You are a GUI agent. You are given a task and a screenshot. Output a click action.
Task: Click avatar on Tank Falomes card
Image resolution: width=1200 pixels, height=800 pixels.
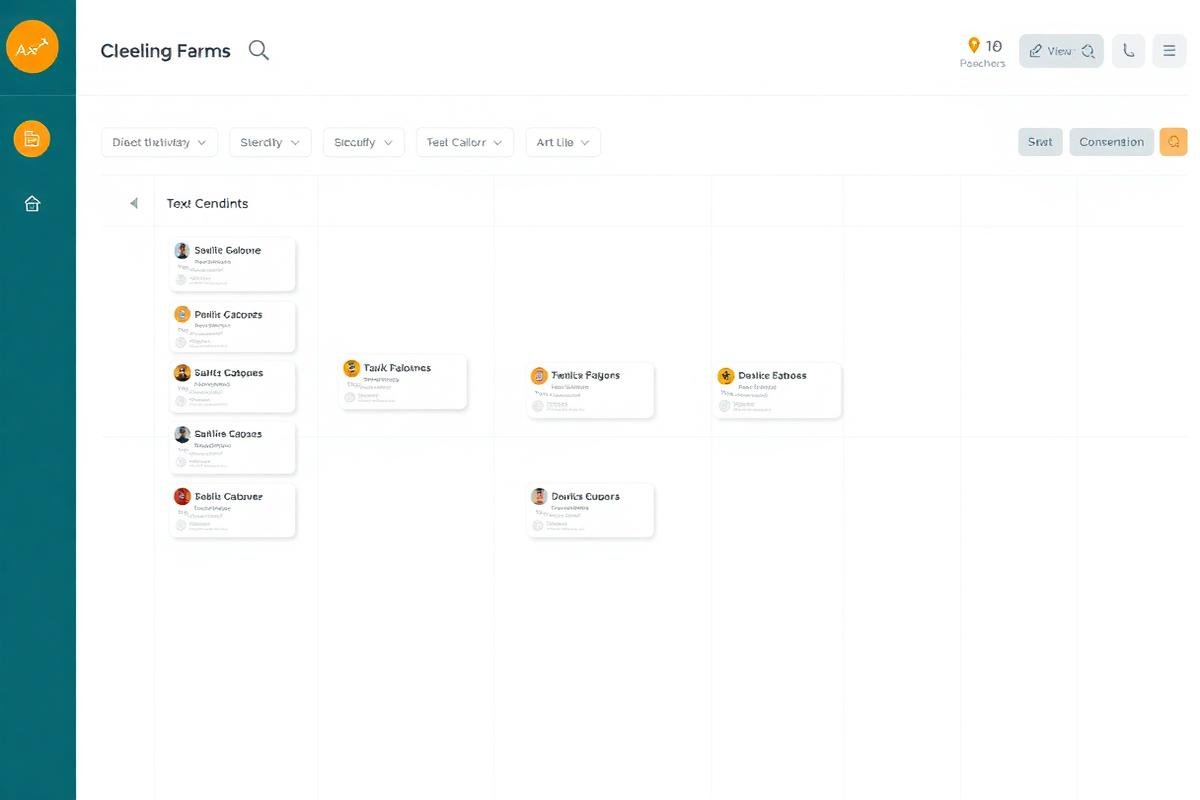tap(351, 368)
